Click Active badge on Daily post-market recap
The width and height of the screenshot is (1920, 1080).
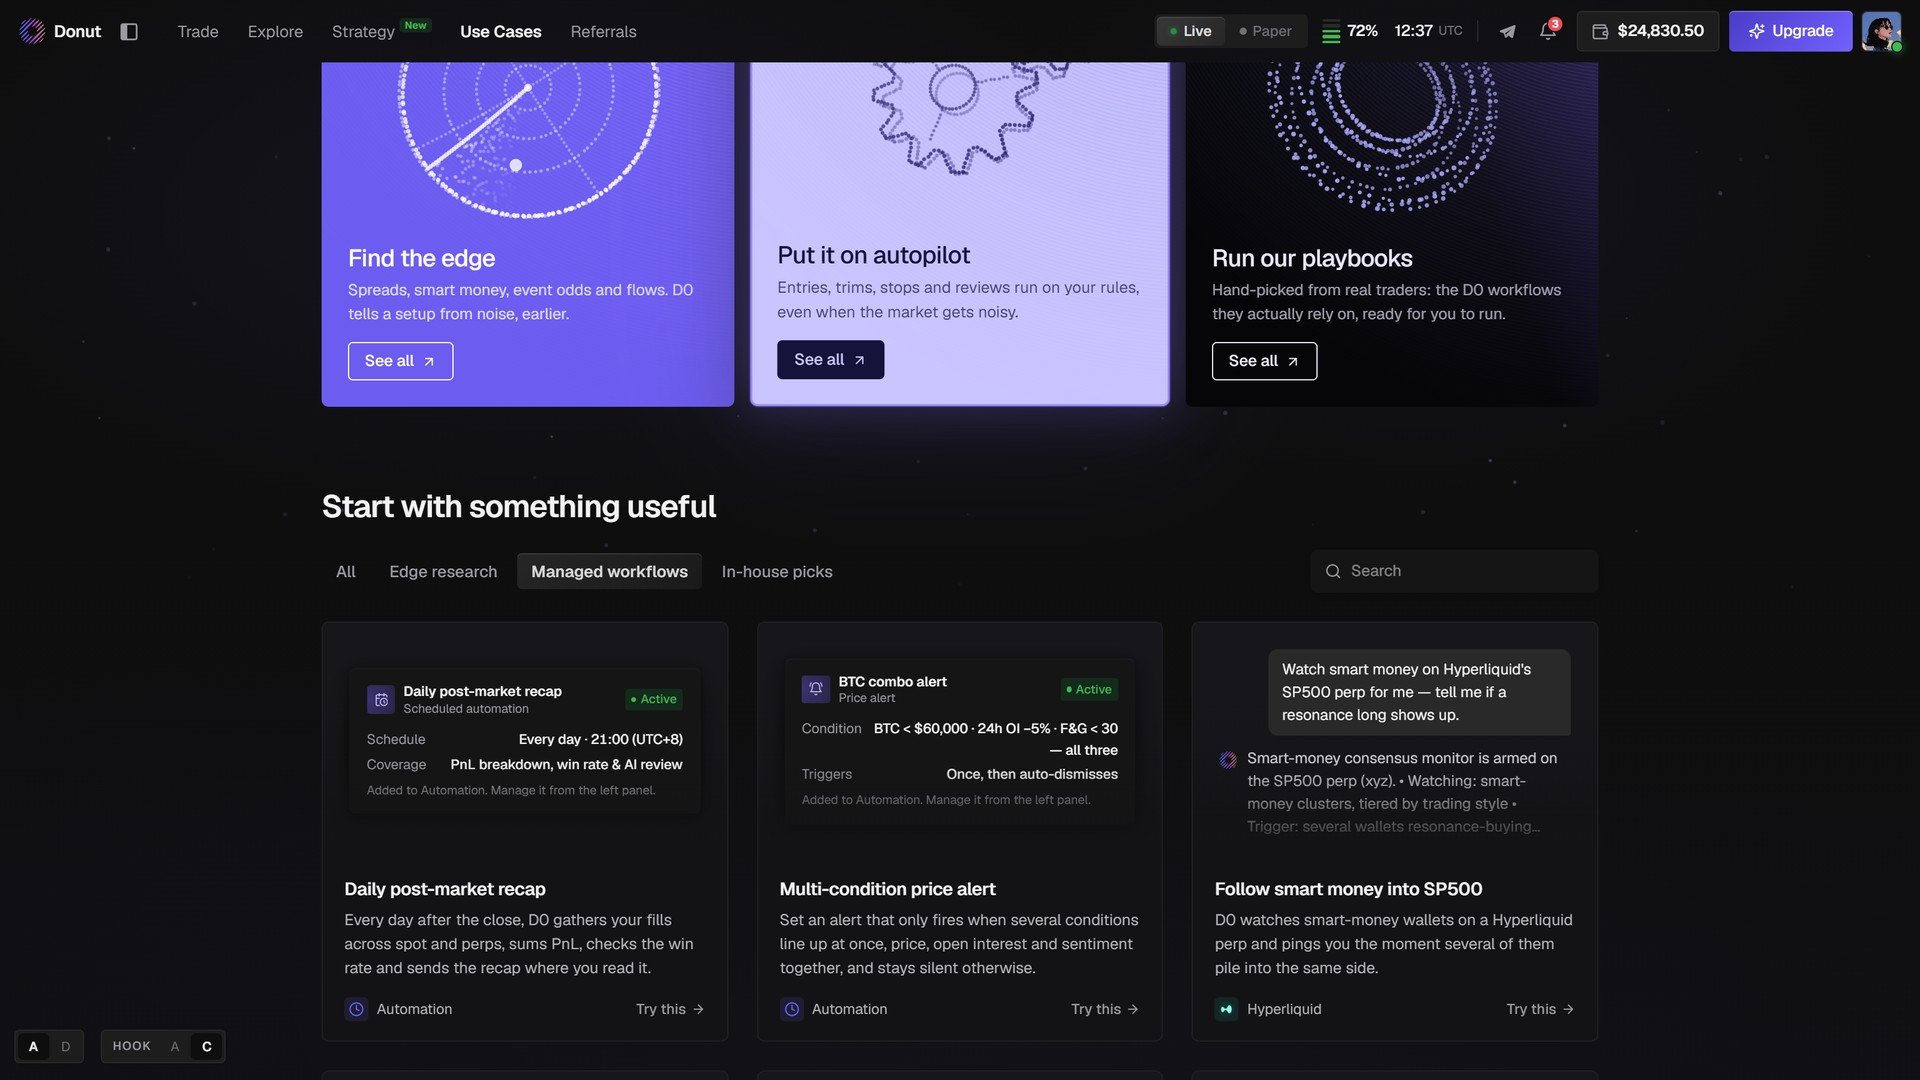click(654, 699)
